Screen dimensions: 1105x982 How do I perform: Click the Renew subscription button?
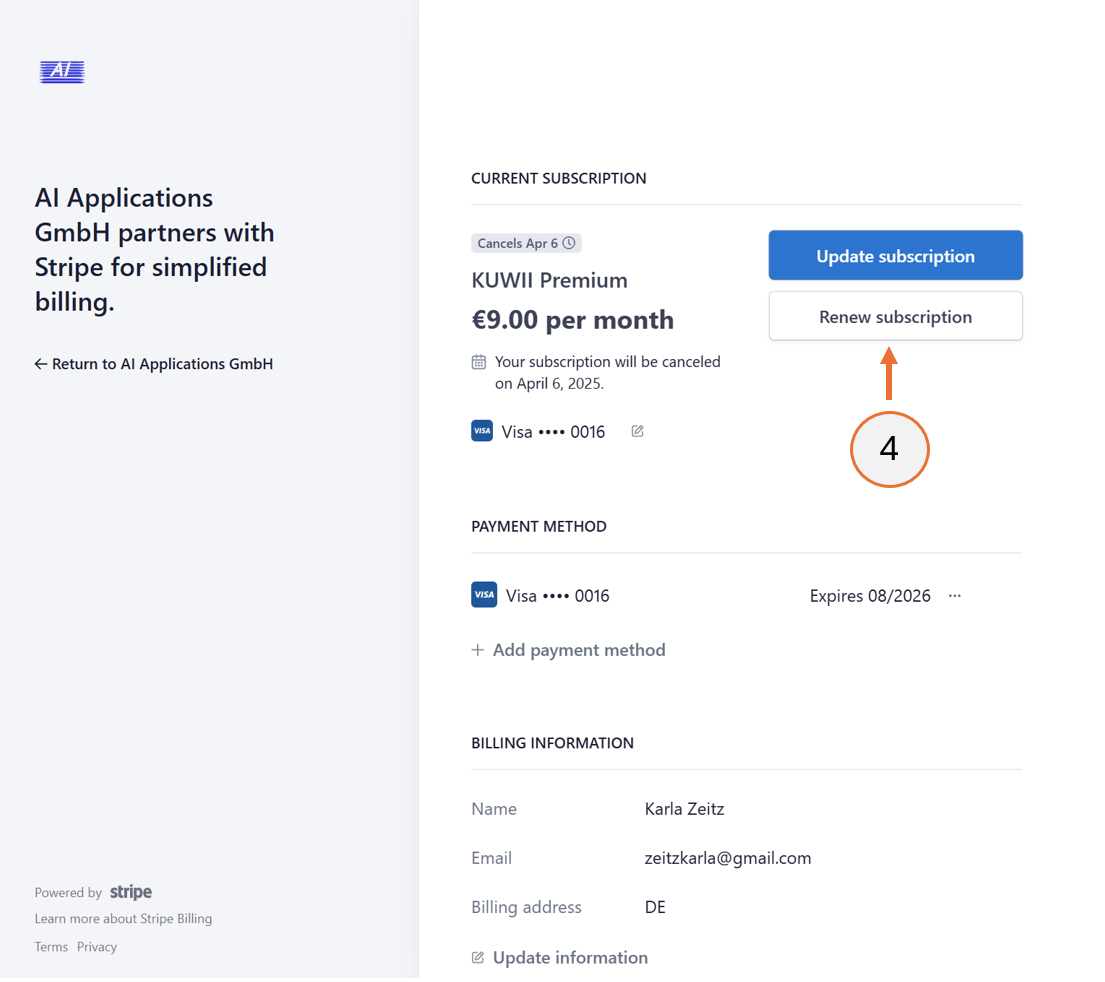point(895,316)
